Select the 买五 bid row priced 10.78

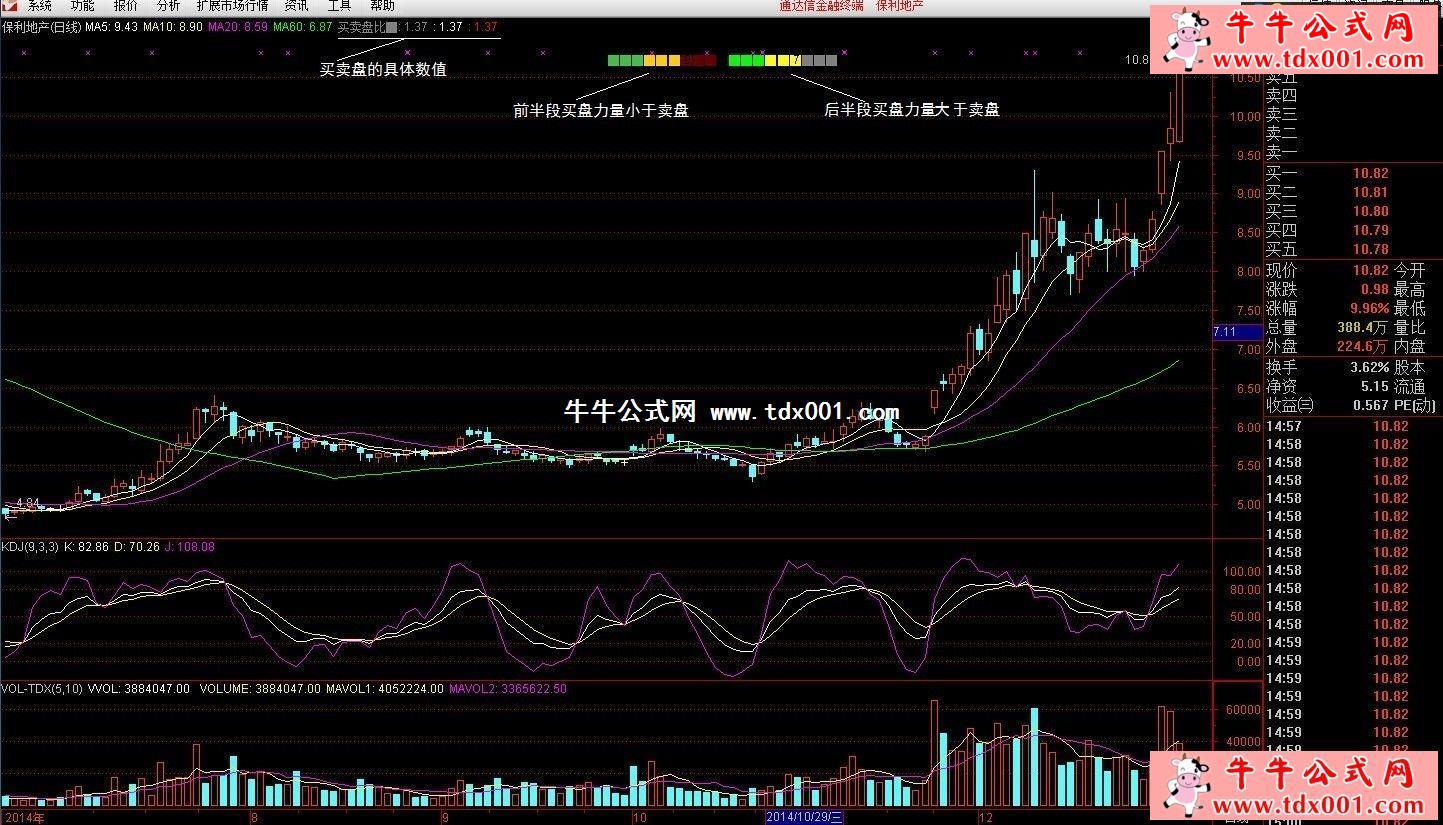pos(1328,249)
